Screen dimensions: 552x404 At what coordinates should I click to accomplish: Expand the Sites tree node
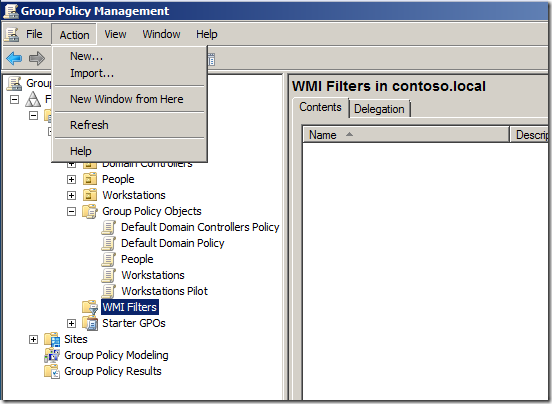pyautogui.click(x=33, y=339)
